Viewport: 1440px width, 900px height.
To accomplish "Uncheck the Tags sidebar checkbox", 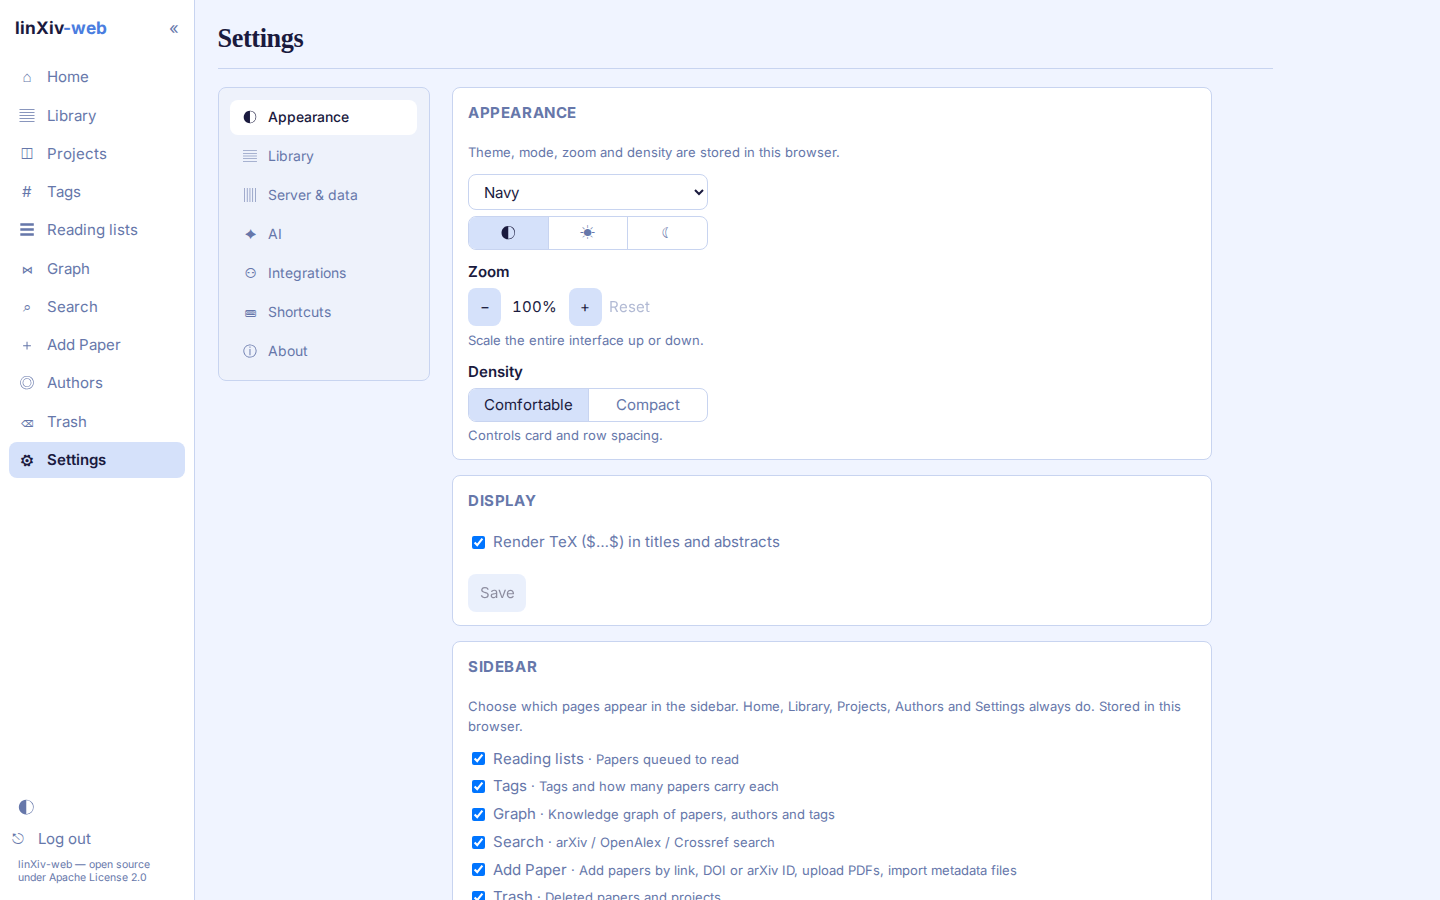I will pyautogui.click(x=478, y=787).
